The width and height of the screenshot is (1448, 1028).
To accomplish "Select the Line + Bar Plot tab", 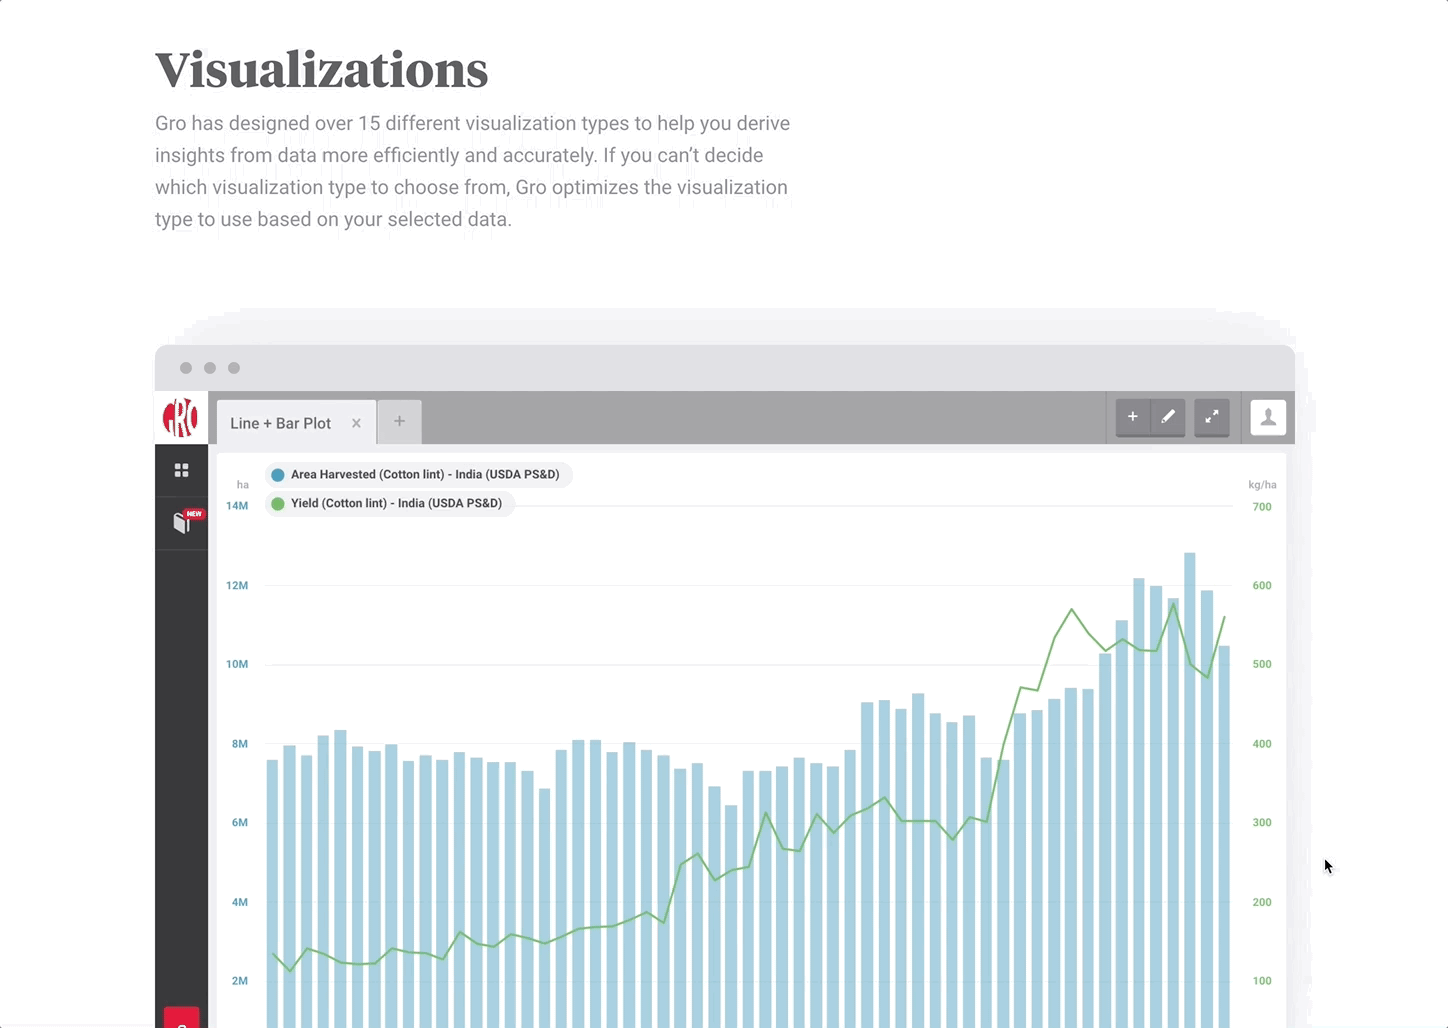I will coord(281,423).
